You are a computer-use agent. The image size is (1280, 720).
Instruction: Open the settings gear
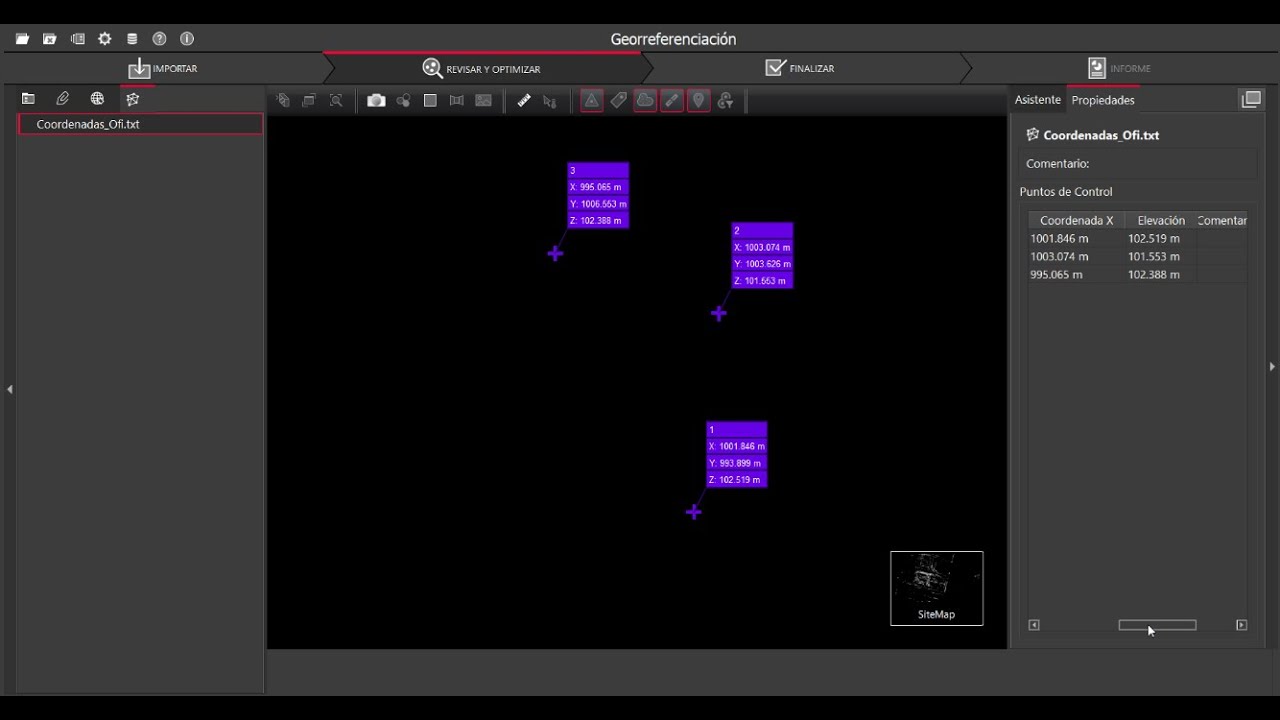pyautogui.click(x=105, y=39)
